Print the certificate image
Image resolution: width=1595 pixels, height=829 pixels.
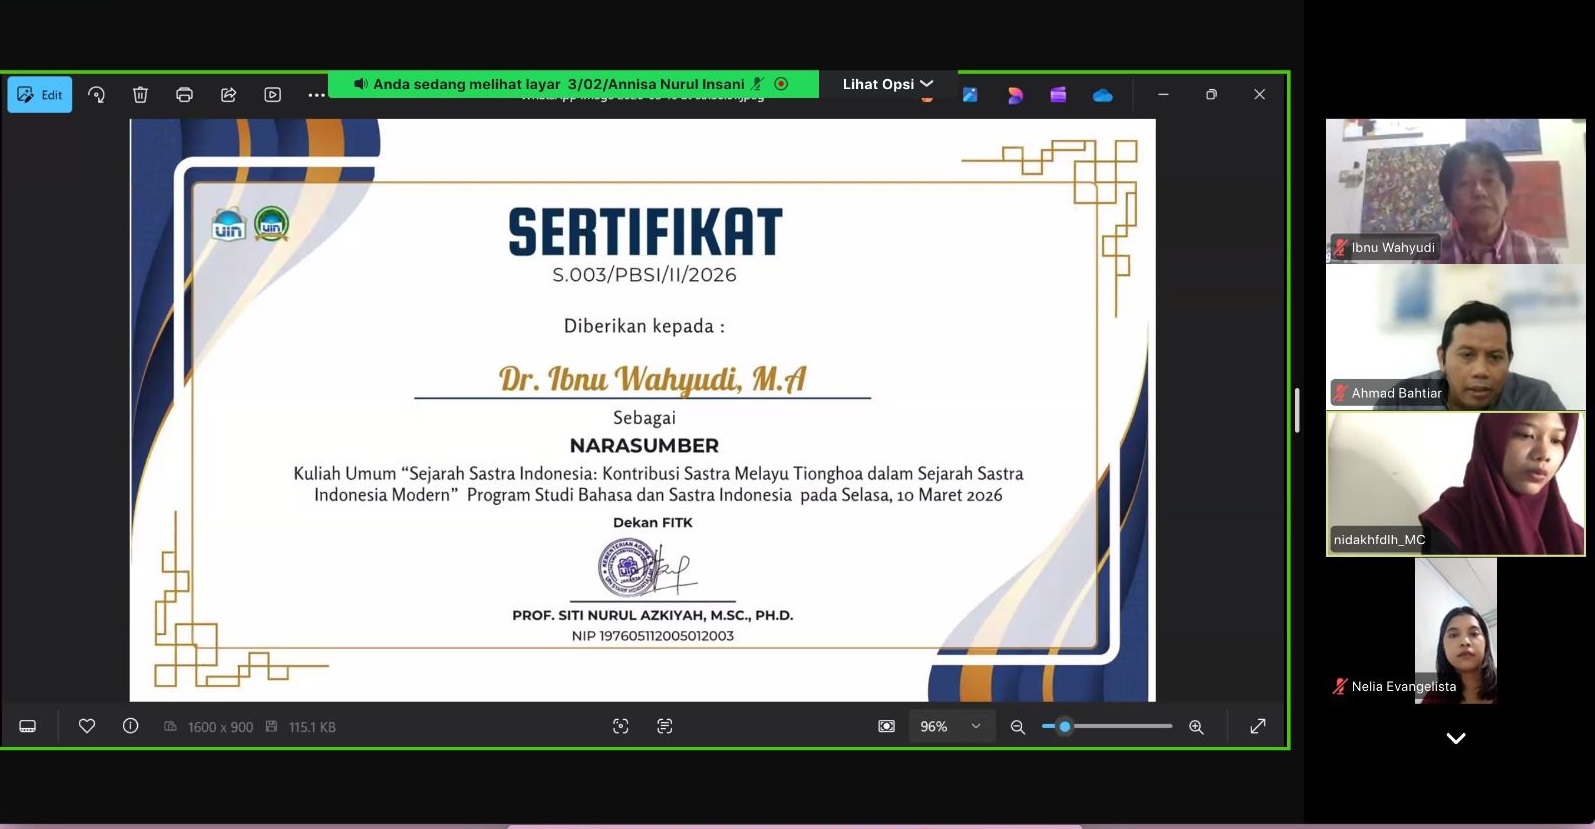point(184,95)
